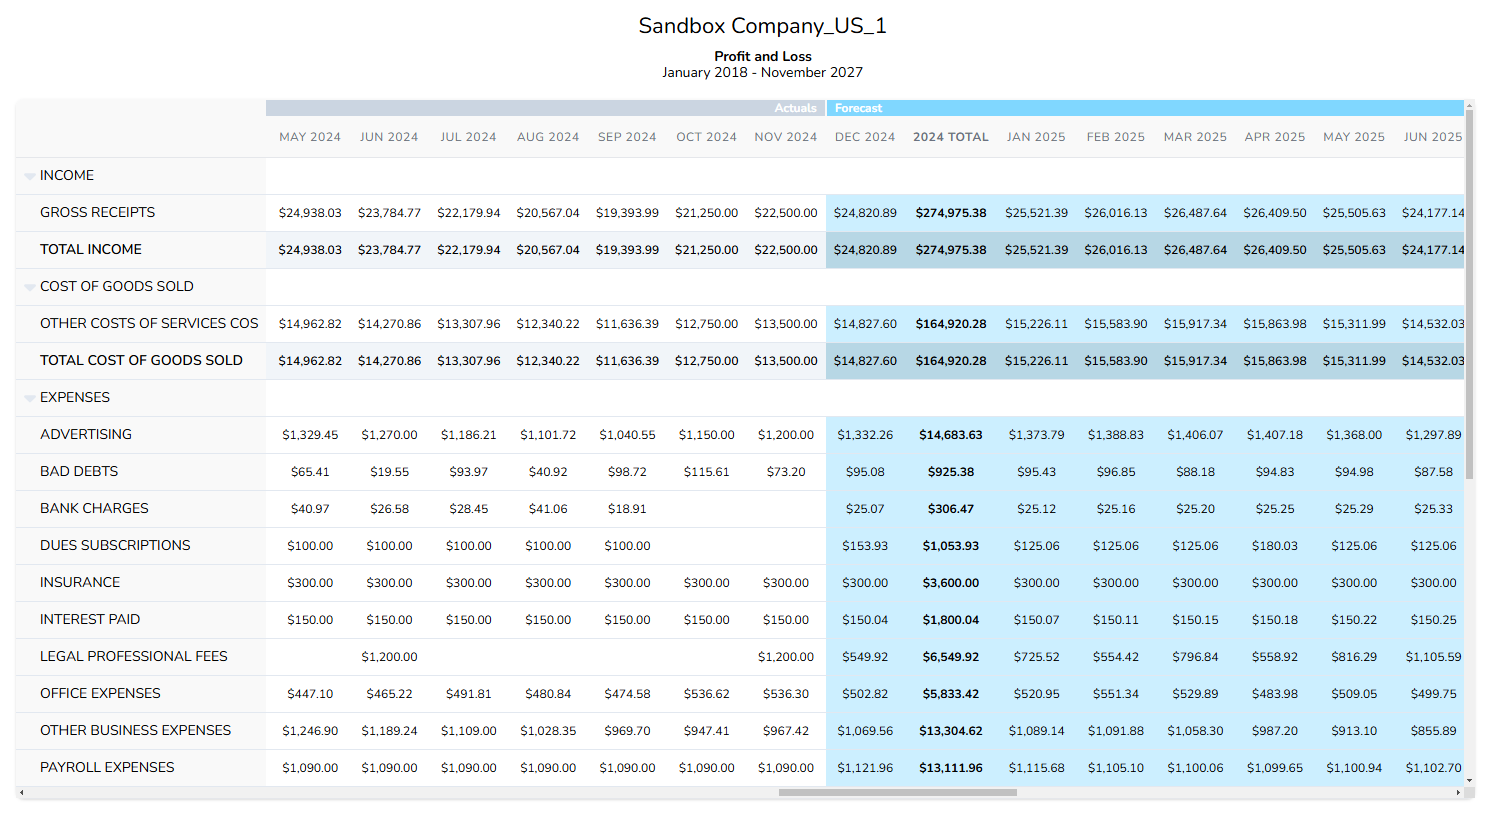Click the Profit and Loss heading
The height and width of the screenshot is (819, 1488).
pyautogui.click(x=763, y=57)
